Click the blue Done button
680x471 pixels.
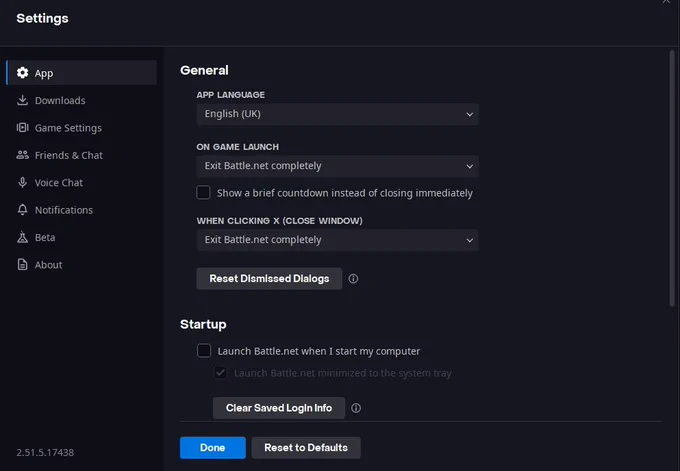pyautogui.click(x=213, y=448)
